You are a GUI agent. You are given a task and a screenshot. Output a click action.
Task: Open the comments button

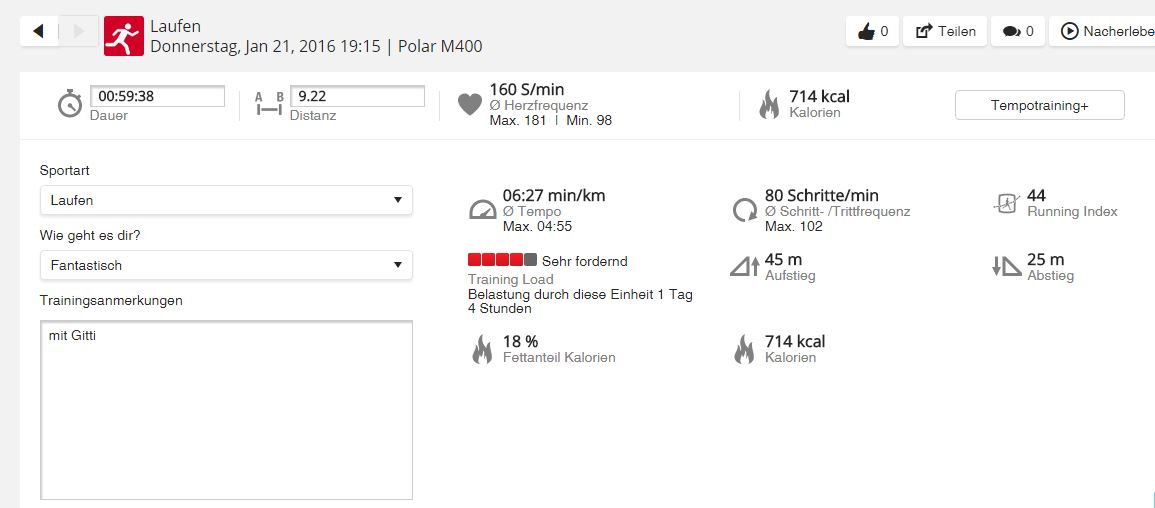(1018, 31)
